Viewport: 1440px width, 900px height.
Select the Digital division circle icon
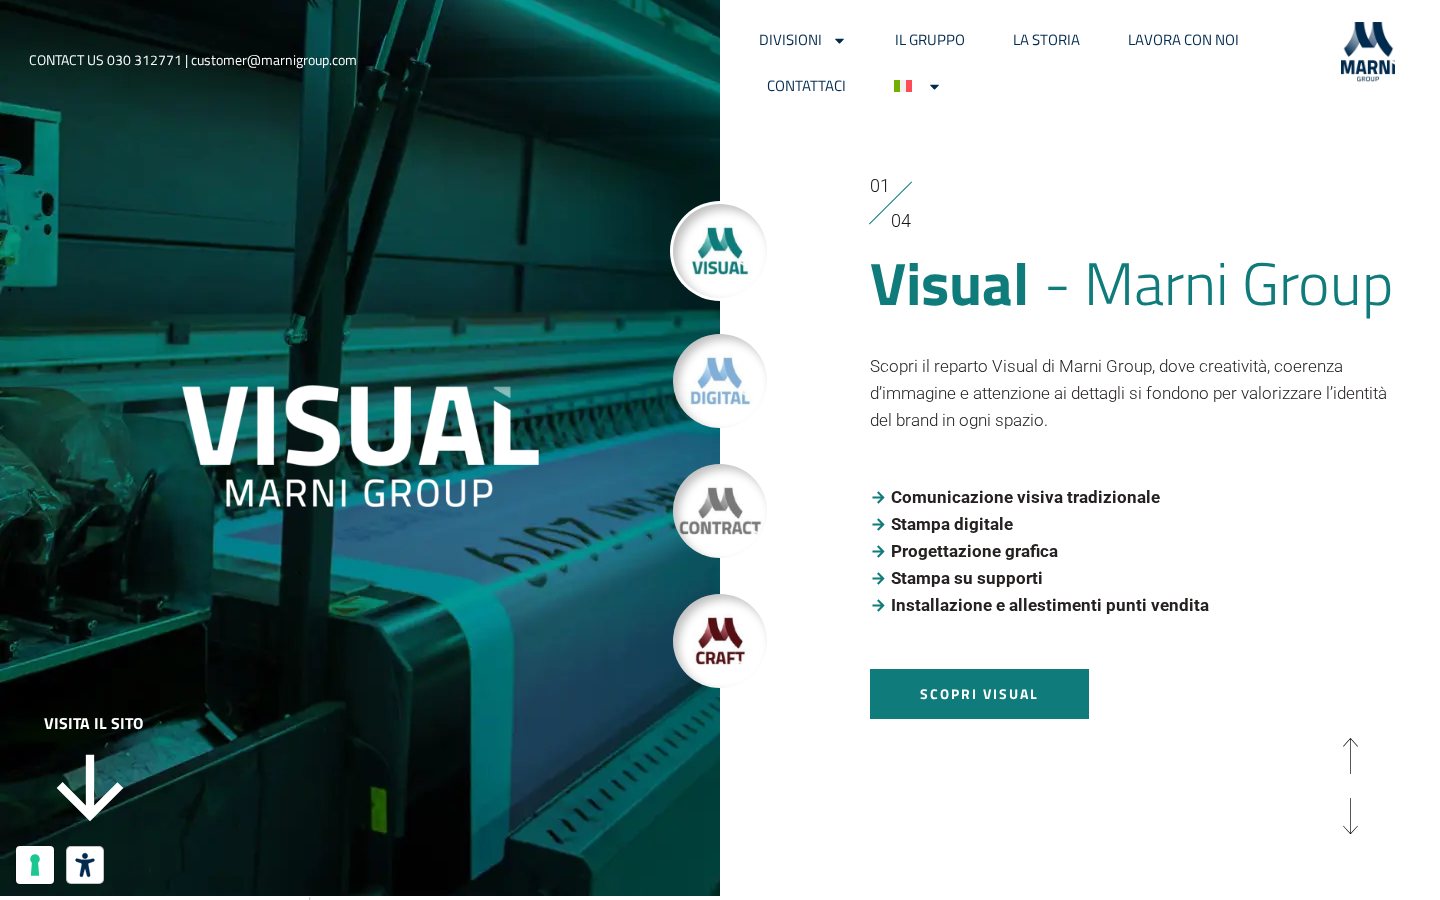click(719, 381)
